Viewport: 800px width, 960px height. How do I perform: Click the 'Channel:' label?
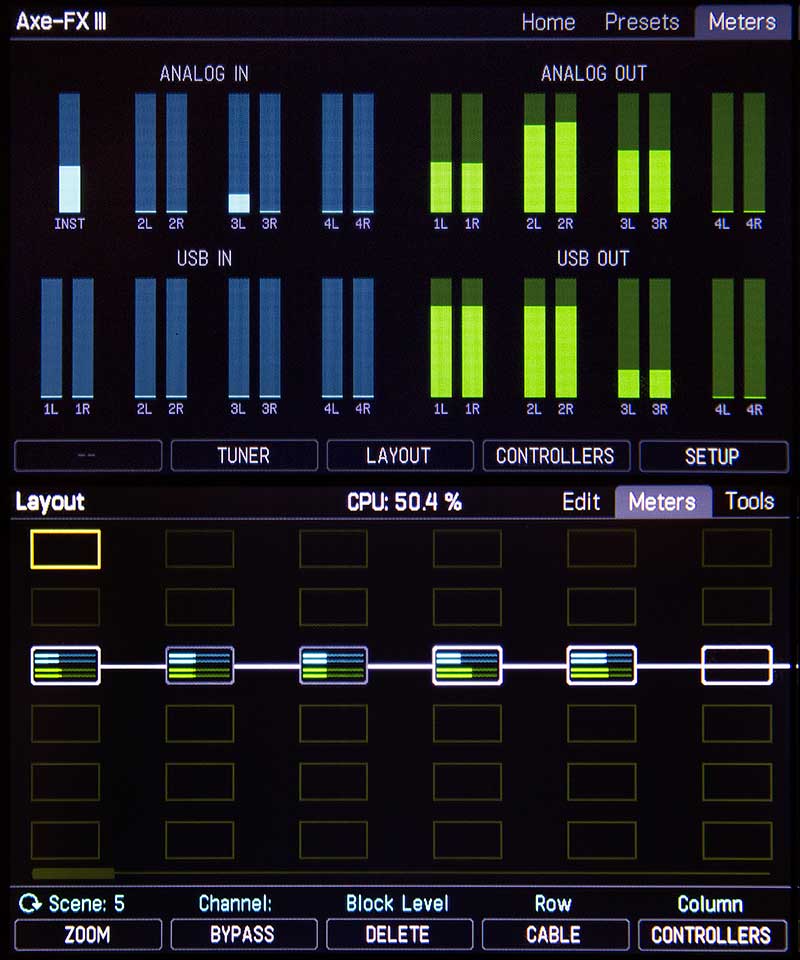[x=235, y=903]
